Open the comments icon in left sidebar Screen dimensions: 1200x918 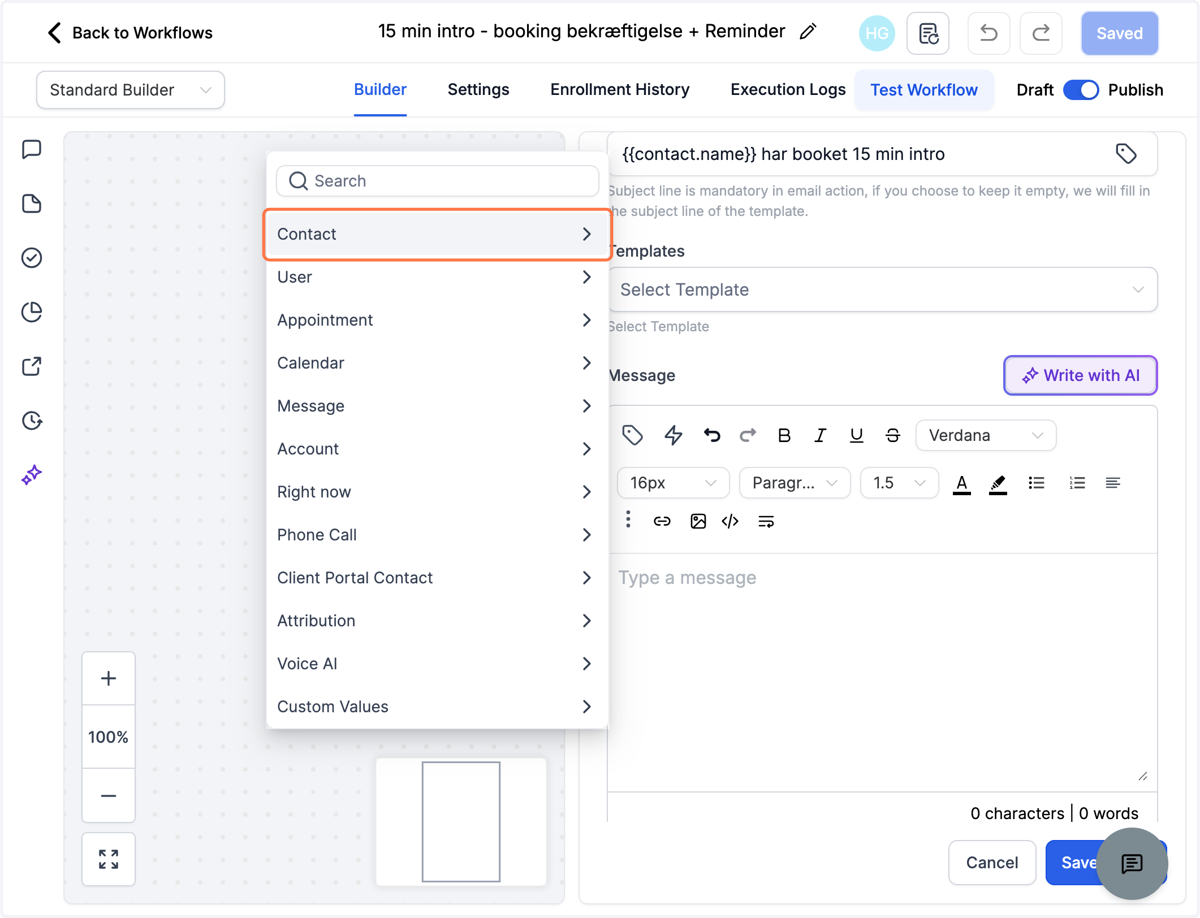pyautogui.click(x=32, y=150)
